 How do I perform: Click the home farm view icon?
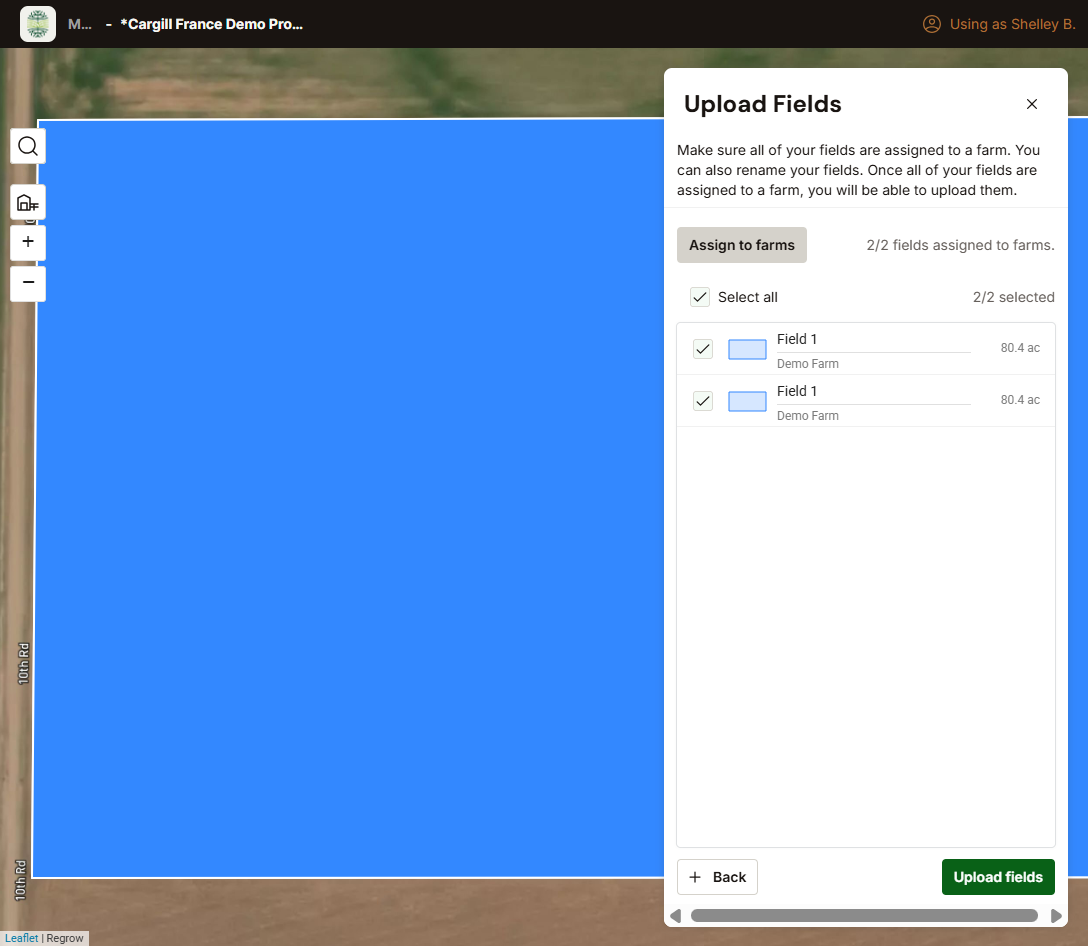coord(27,202)
